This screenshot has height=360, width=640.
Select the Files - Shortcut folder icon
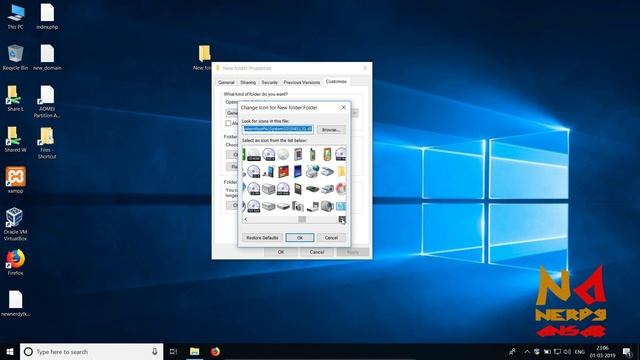click(x=47, y=143)
